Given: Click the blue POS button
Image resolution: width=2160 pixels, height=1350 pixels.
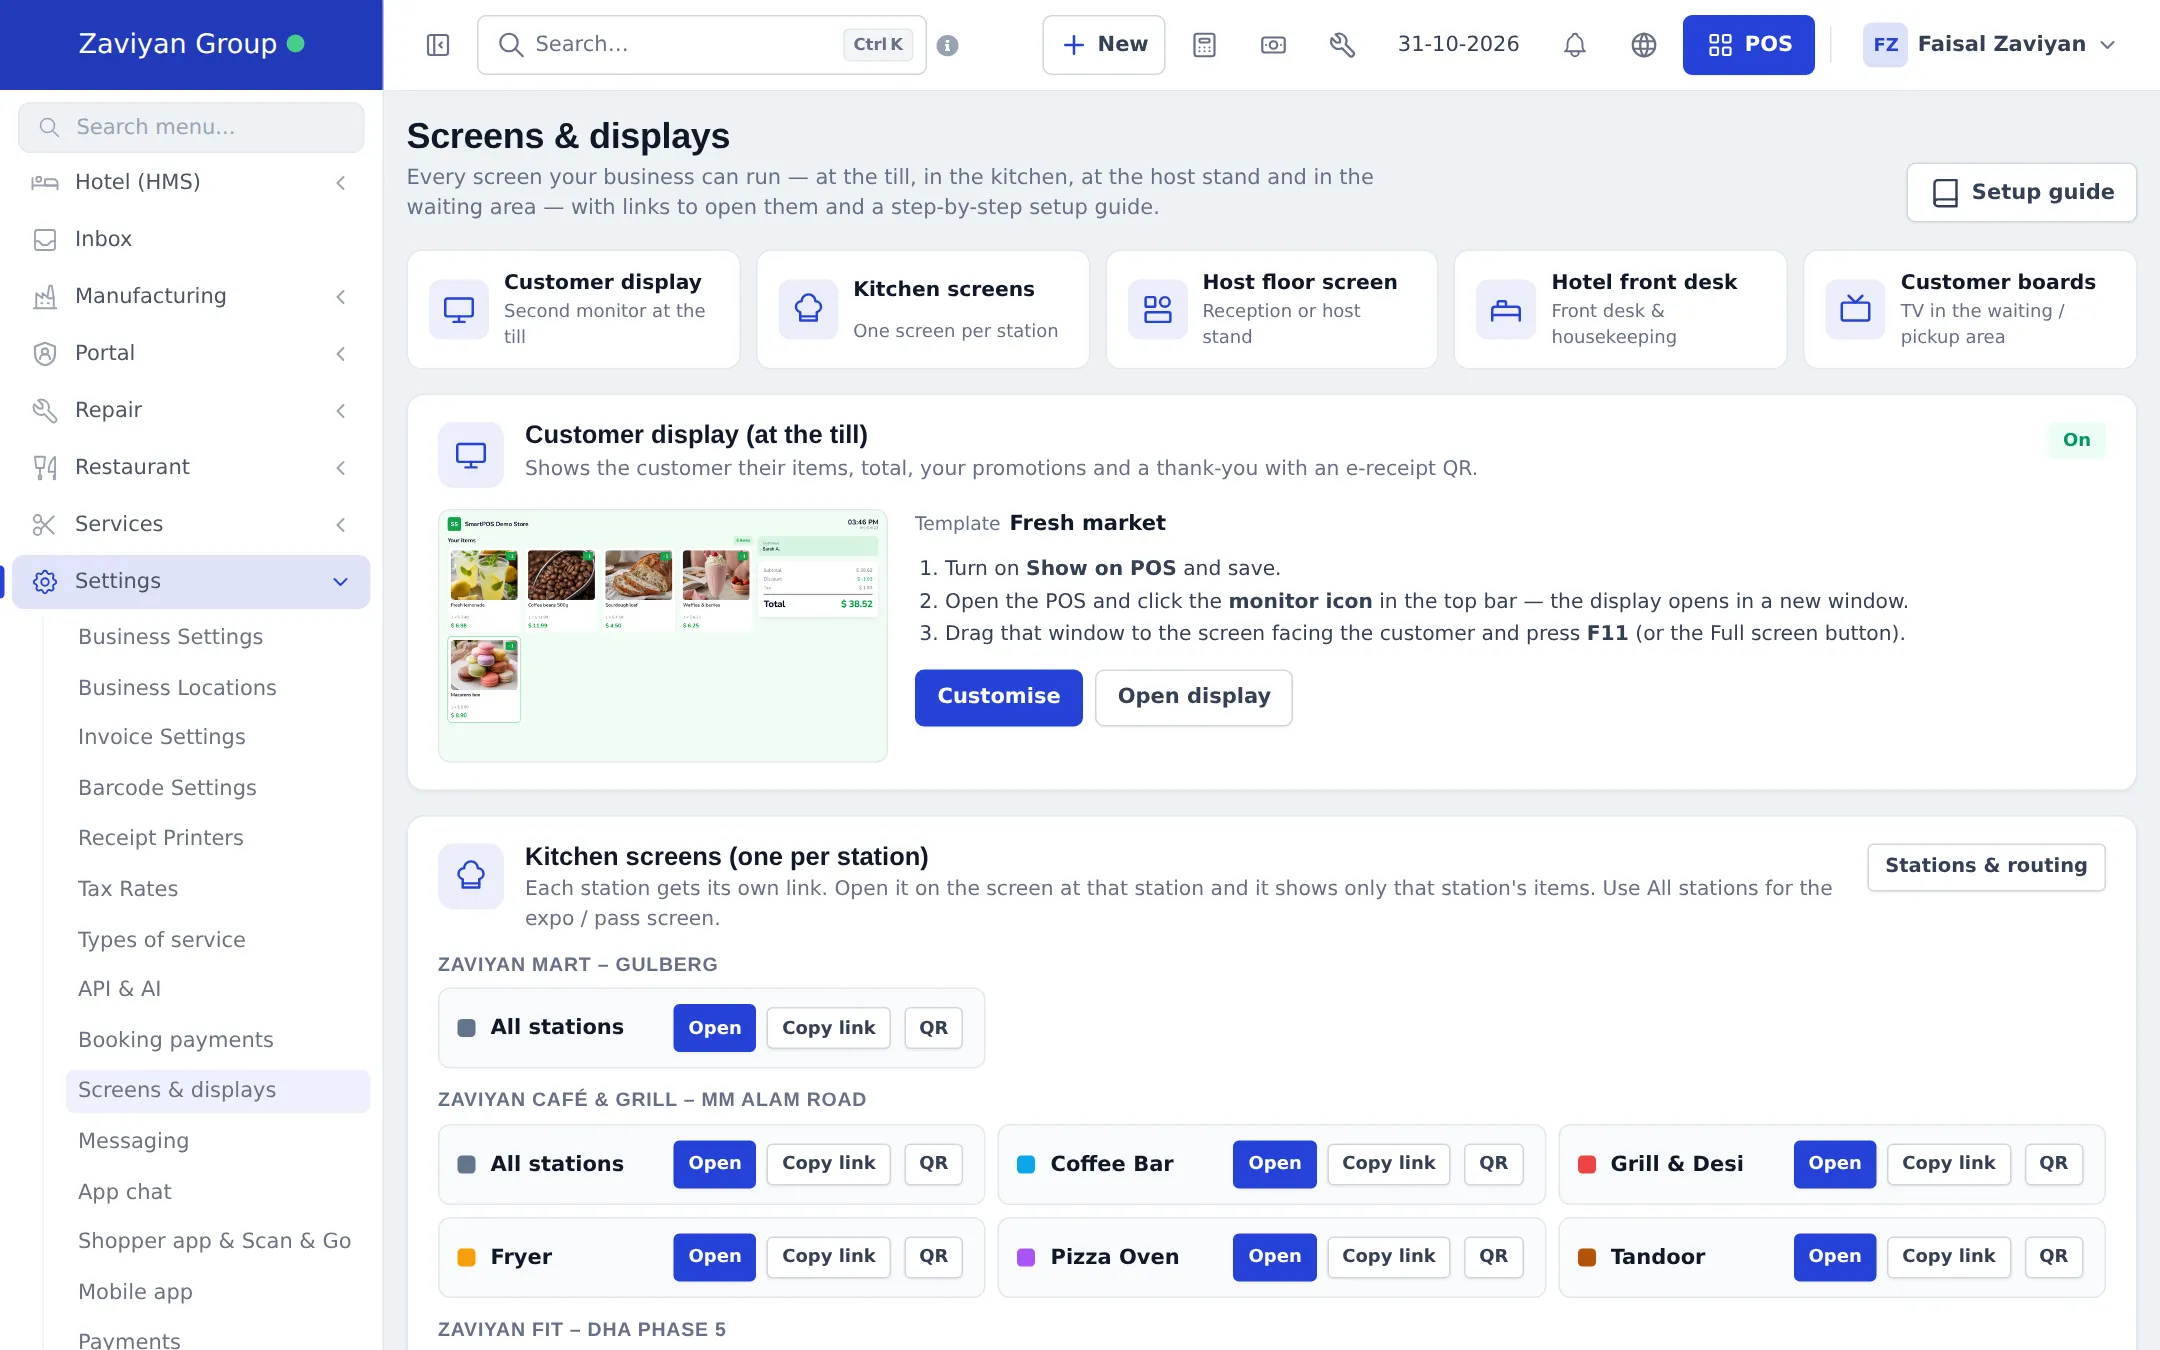Looking at the screenshot, I should pos(1748,45).
